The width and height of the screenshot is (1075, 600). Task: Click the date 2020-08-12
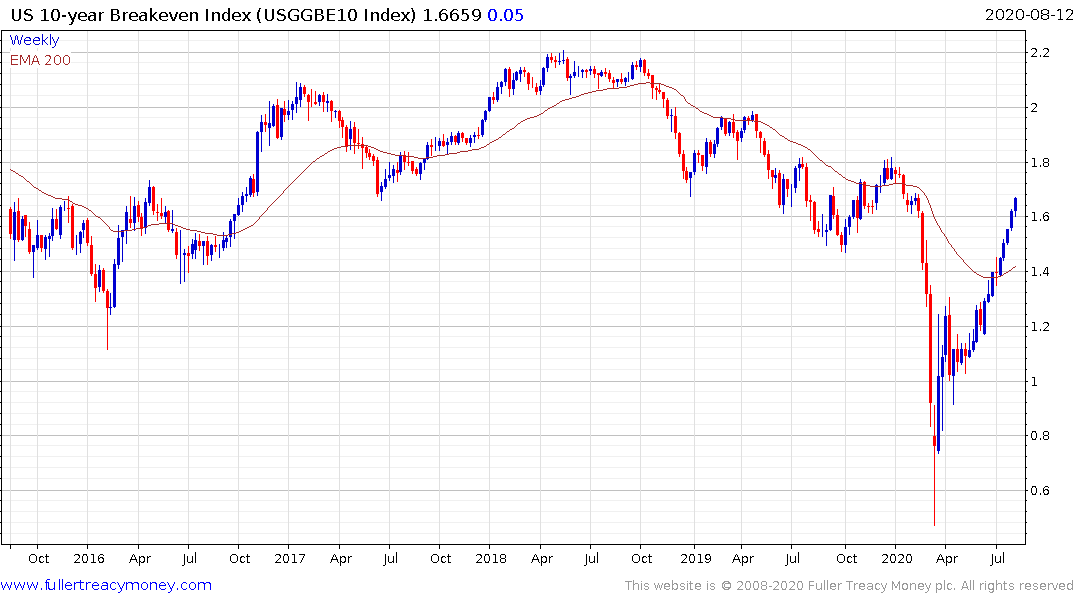click(1028, 14)
